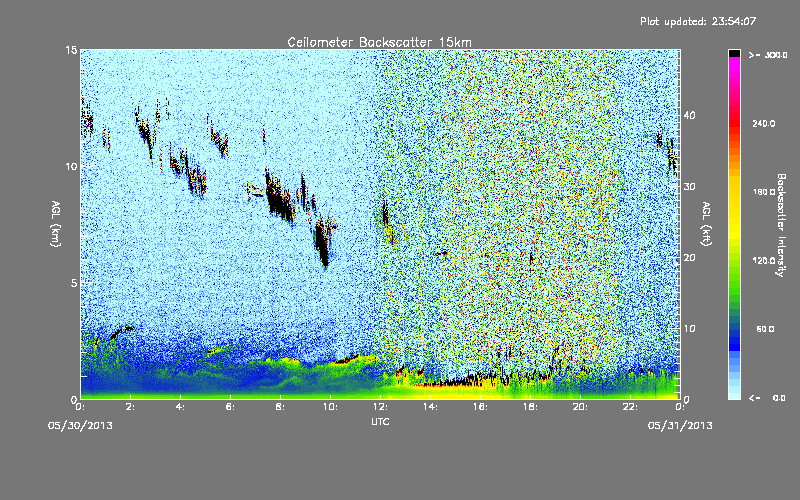The width and height of the screenshot is (800, 500).
Task: Click the 15 km tick on left axis
Action: pos(71,50)
